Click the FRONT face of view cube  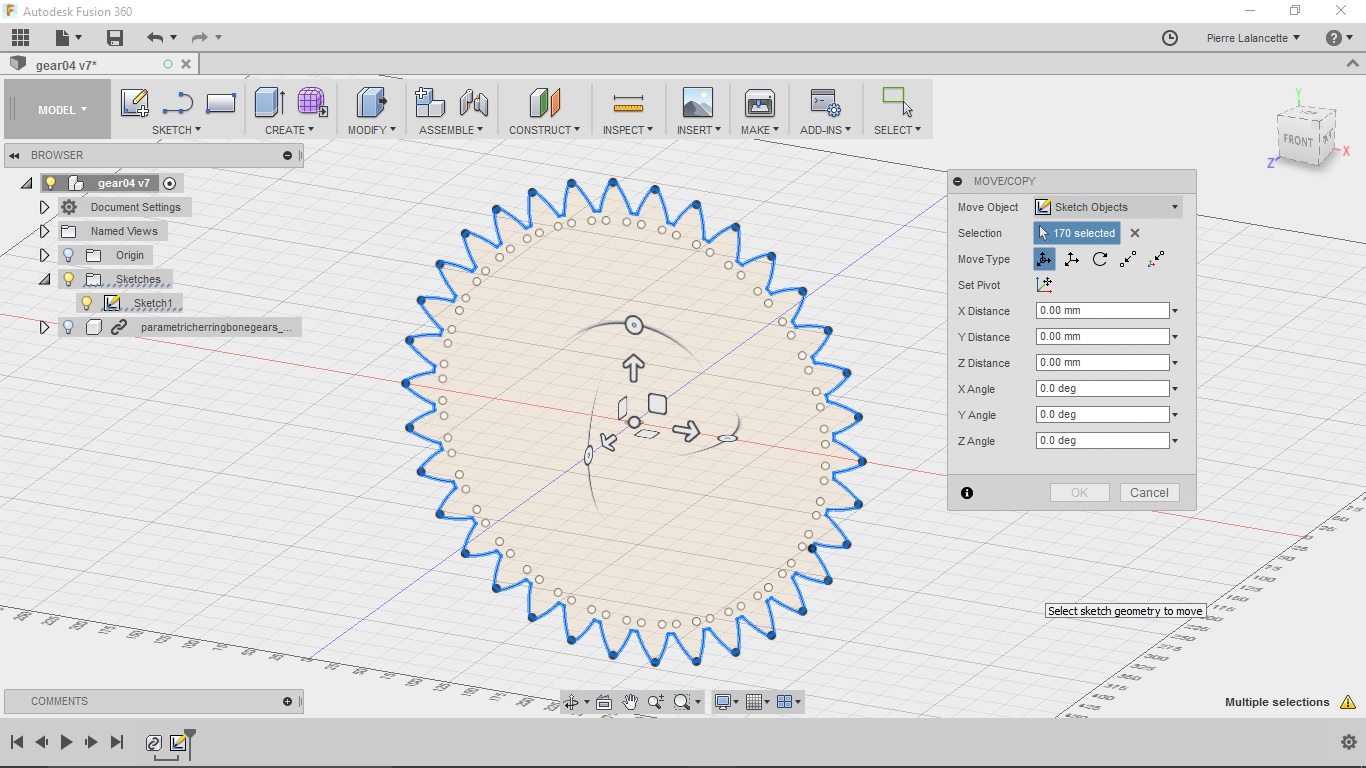[x=1298, y=141]
